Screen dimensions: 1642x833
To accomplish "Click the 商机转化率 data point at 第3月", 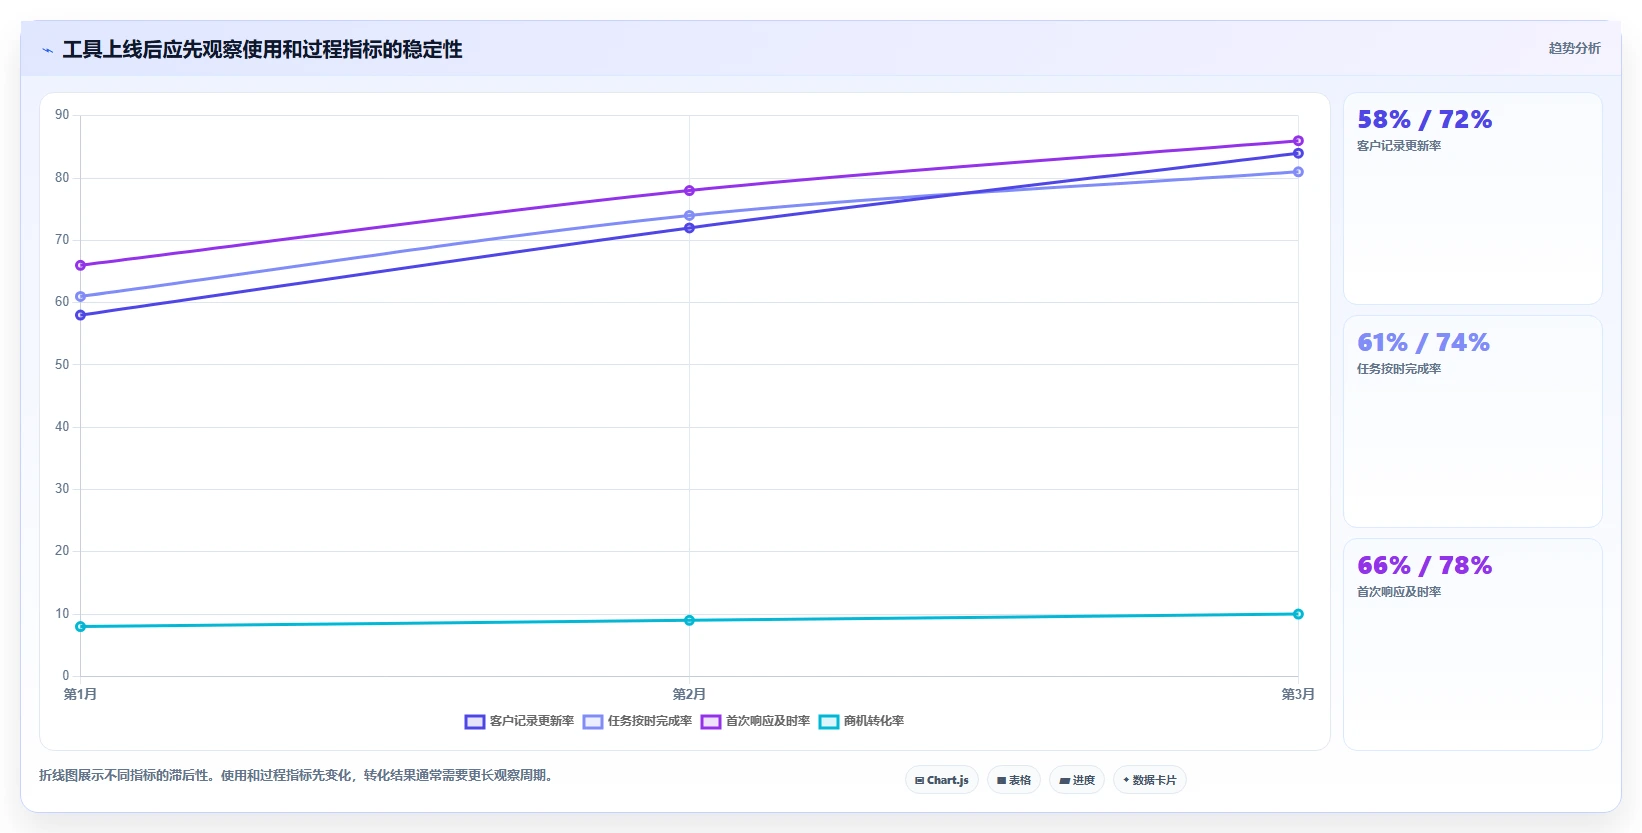I will click(x=1298, y=614).
